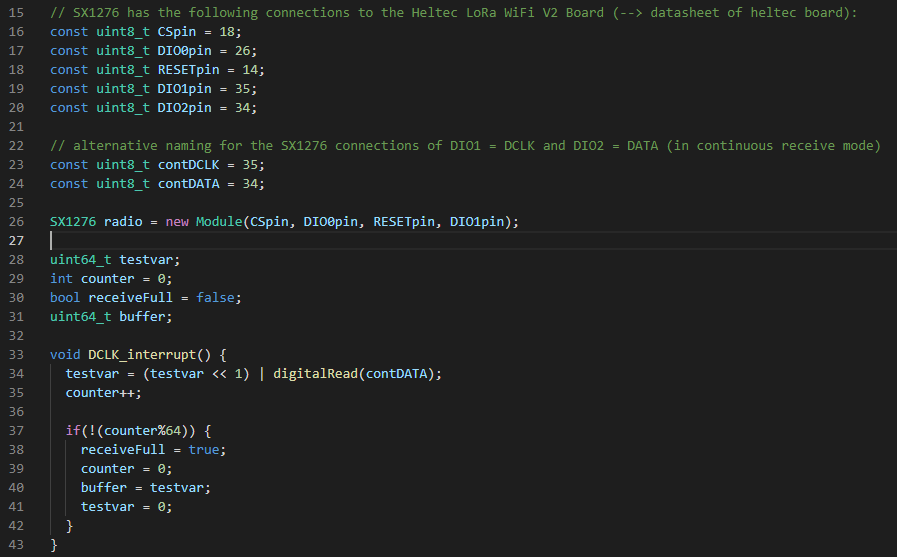The height and width of the screenshot is (557, 897).
Task: Click 'DIO1pin' in the line 19 declaration
Action: [184, 89]
